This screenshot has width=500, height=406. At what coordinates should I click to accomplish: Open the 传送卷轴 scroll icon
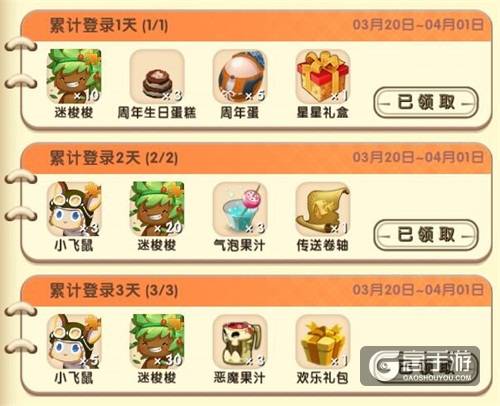[x=323, y=209]
